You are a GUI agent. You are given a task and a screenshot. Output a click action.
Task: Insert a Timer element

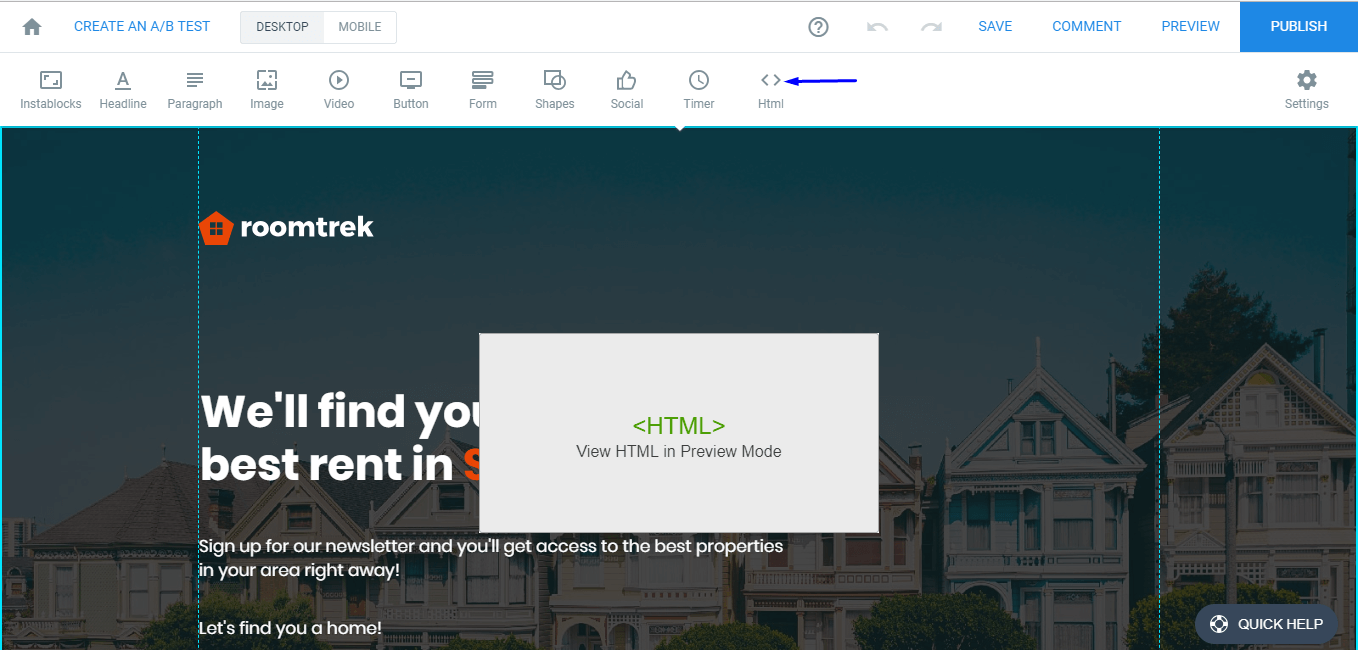(x=699, y=90)
